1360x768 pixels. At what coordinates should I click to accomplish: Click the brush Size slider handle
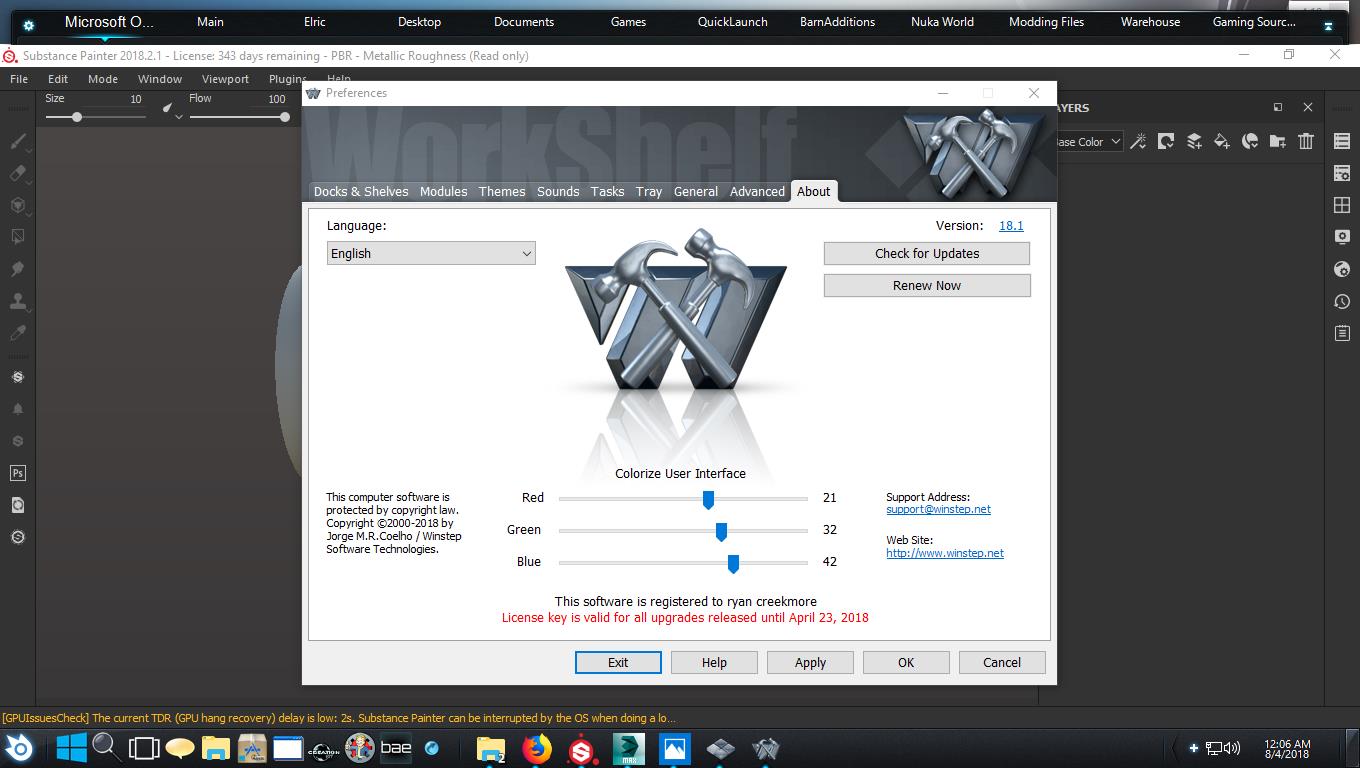tap(77, 117)
